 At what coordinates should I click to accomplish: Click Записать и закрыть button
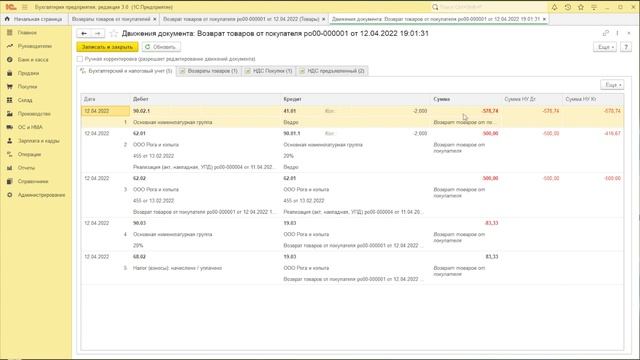pyautogui.click(x=107, y=47)
